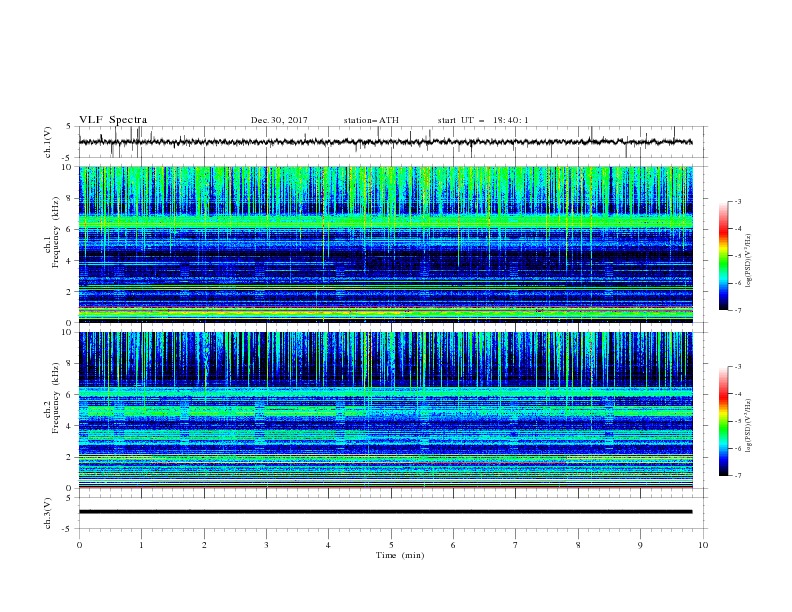The width and height of the screenshot is (792, 612).
Task: Click time axis tick label "10"
Action: pos(703,545)
